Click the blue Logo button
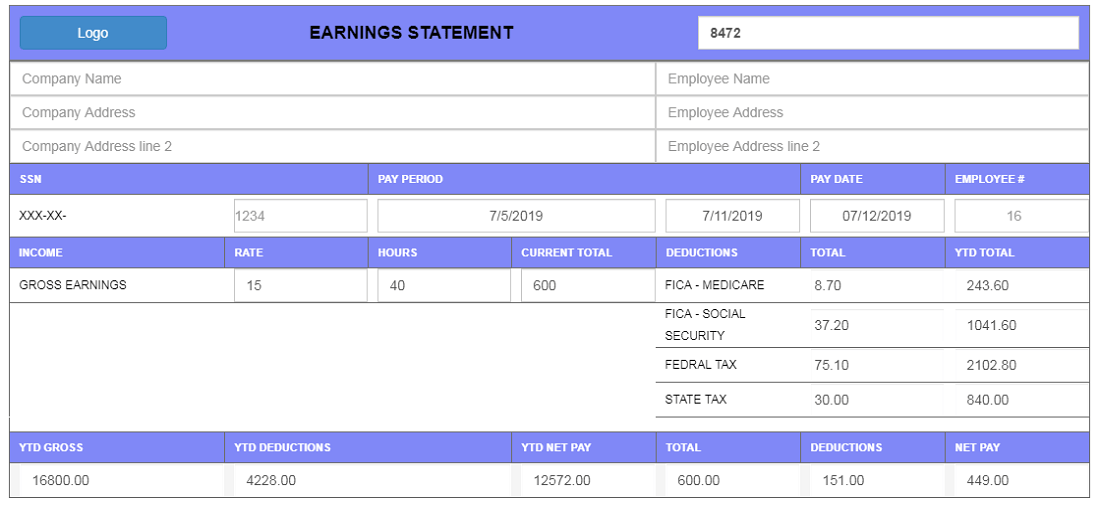This screenshot has width=1100, height=508. [x=93, y=33]
